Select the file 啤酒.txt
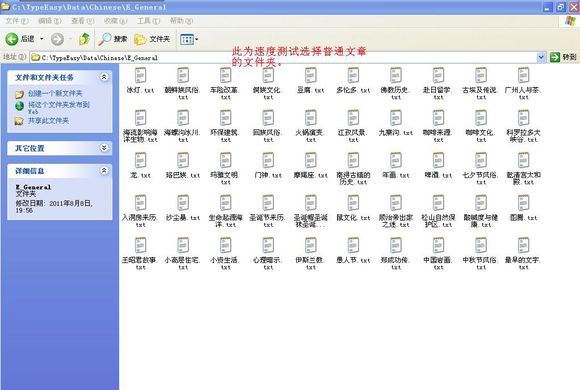This screenshot has height=390, width=580. (438, 165)
